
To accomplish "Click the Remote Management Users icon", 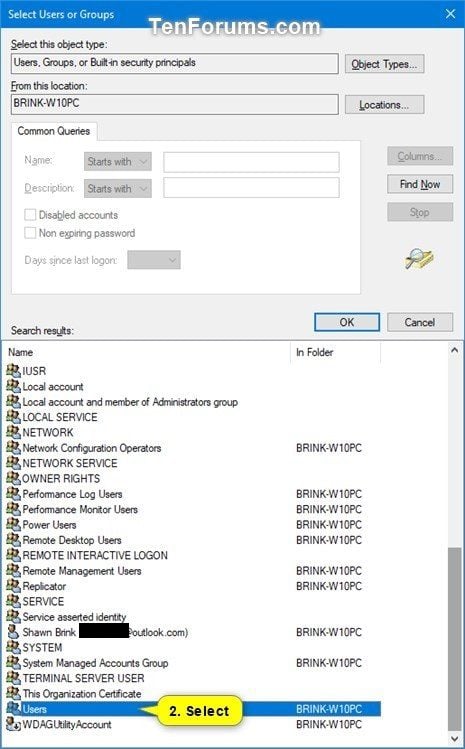I will 13,570.
